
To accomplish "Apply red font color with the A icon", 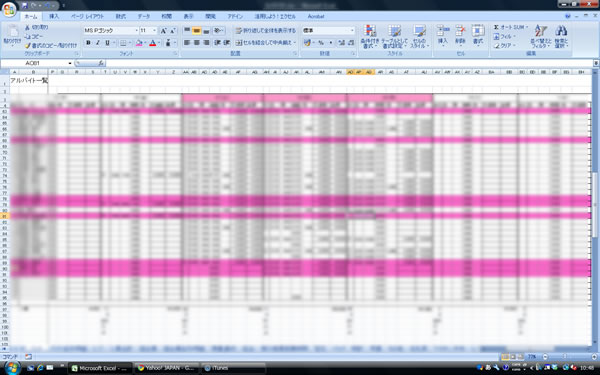I will tap(153, 43).
